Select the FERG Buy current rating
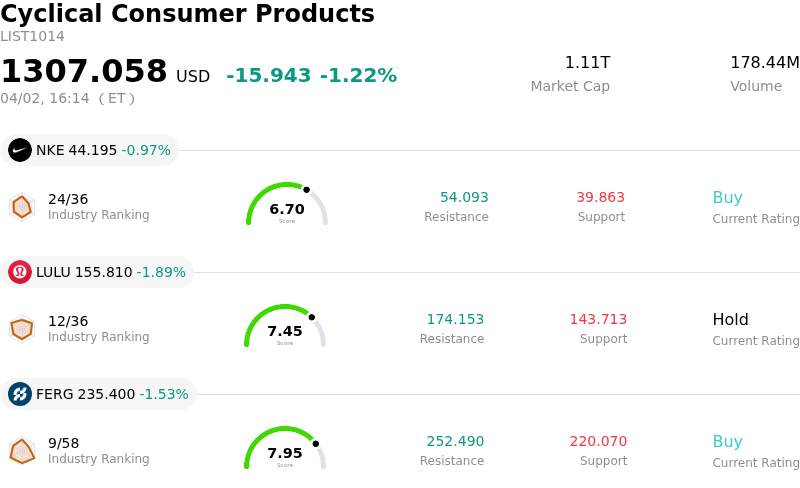 (x=727, y=441)
